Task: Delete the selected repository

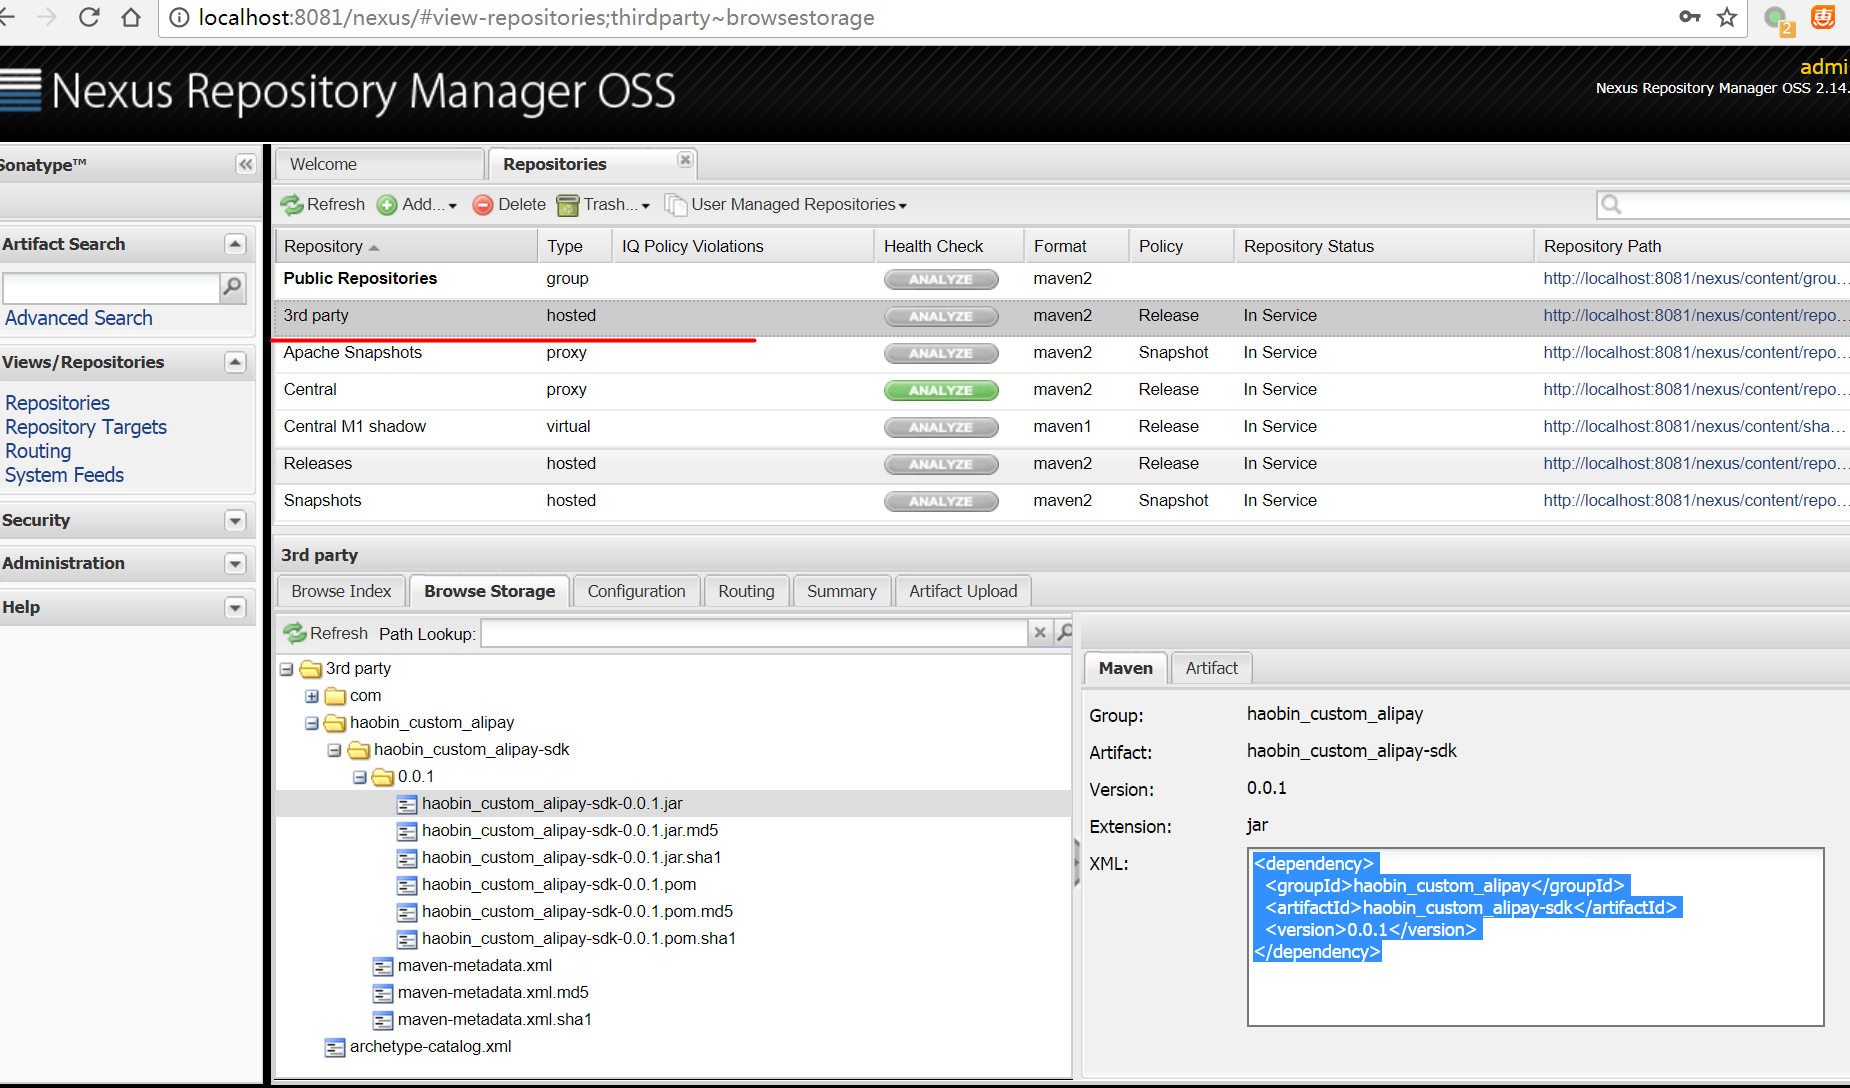Action: click(509, 204)
